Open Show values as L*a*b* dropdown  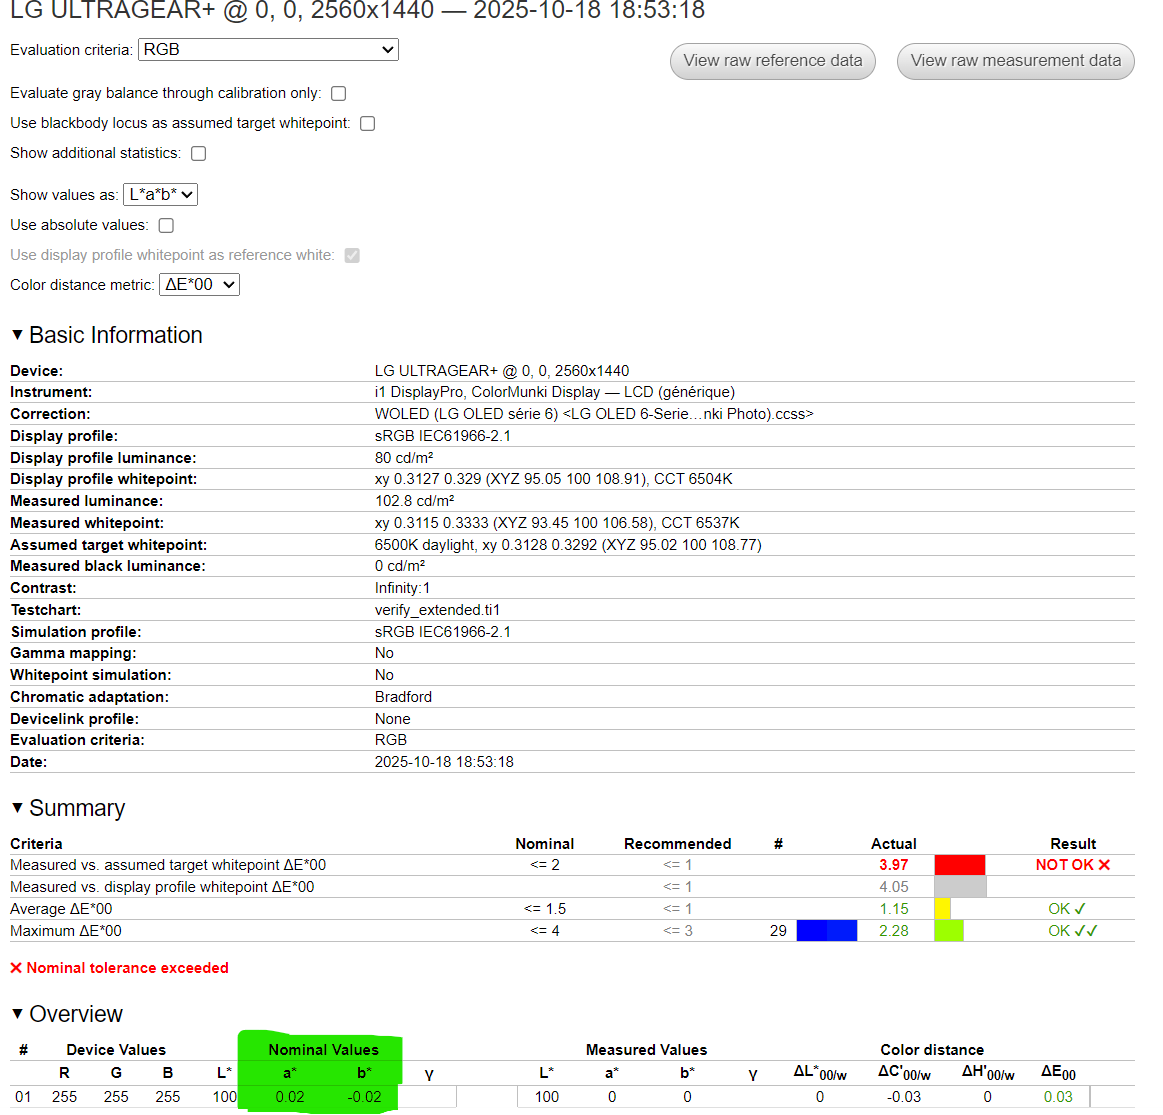[160, 194]
